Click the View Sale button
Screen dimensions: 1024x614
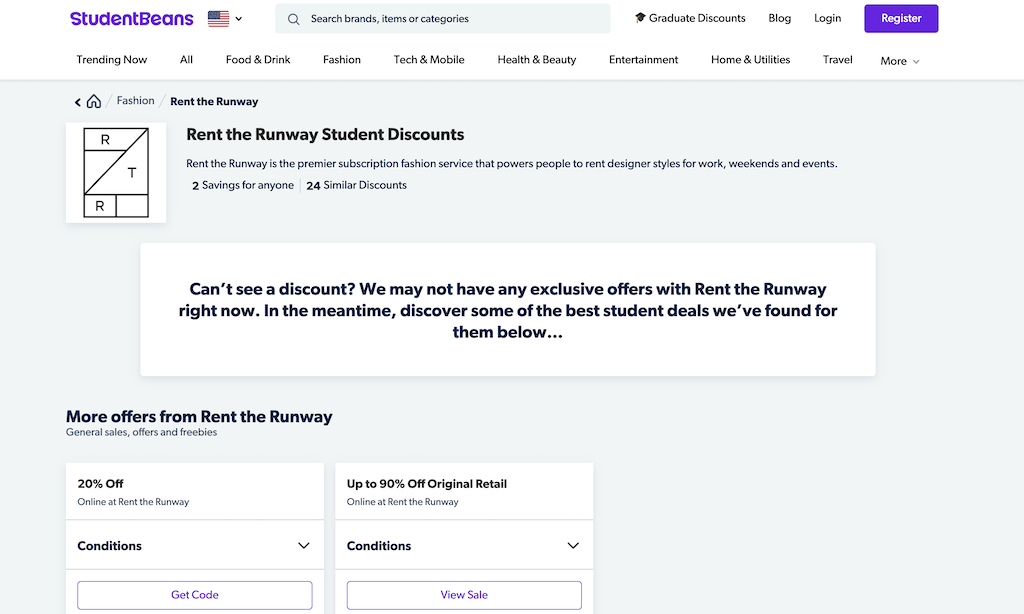pos(464,595)
